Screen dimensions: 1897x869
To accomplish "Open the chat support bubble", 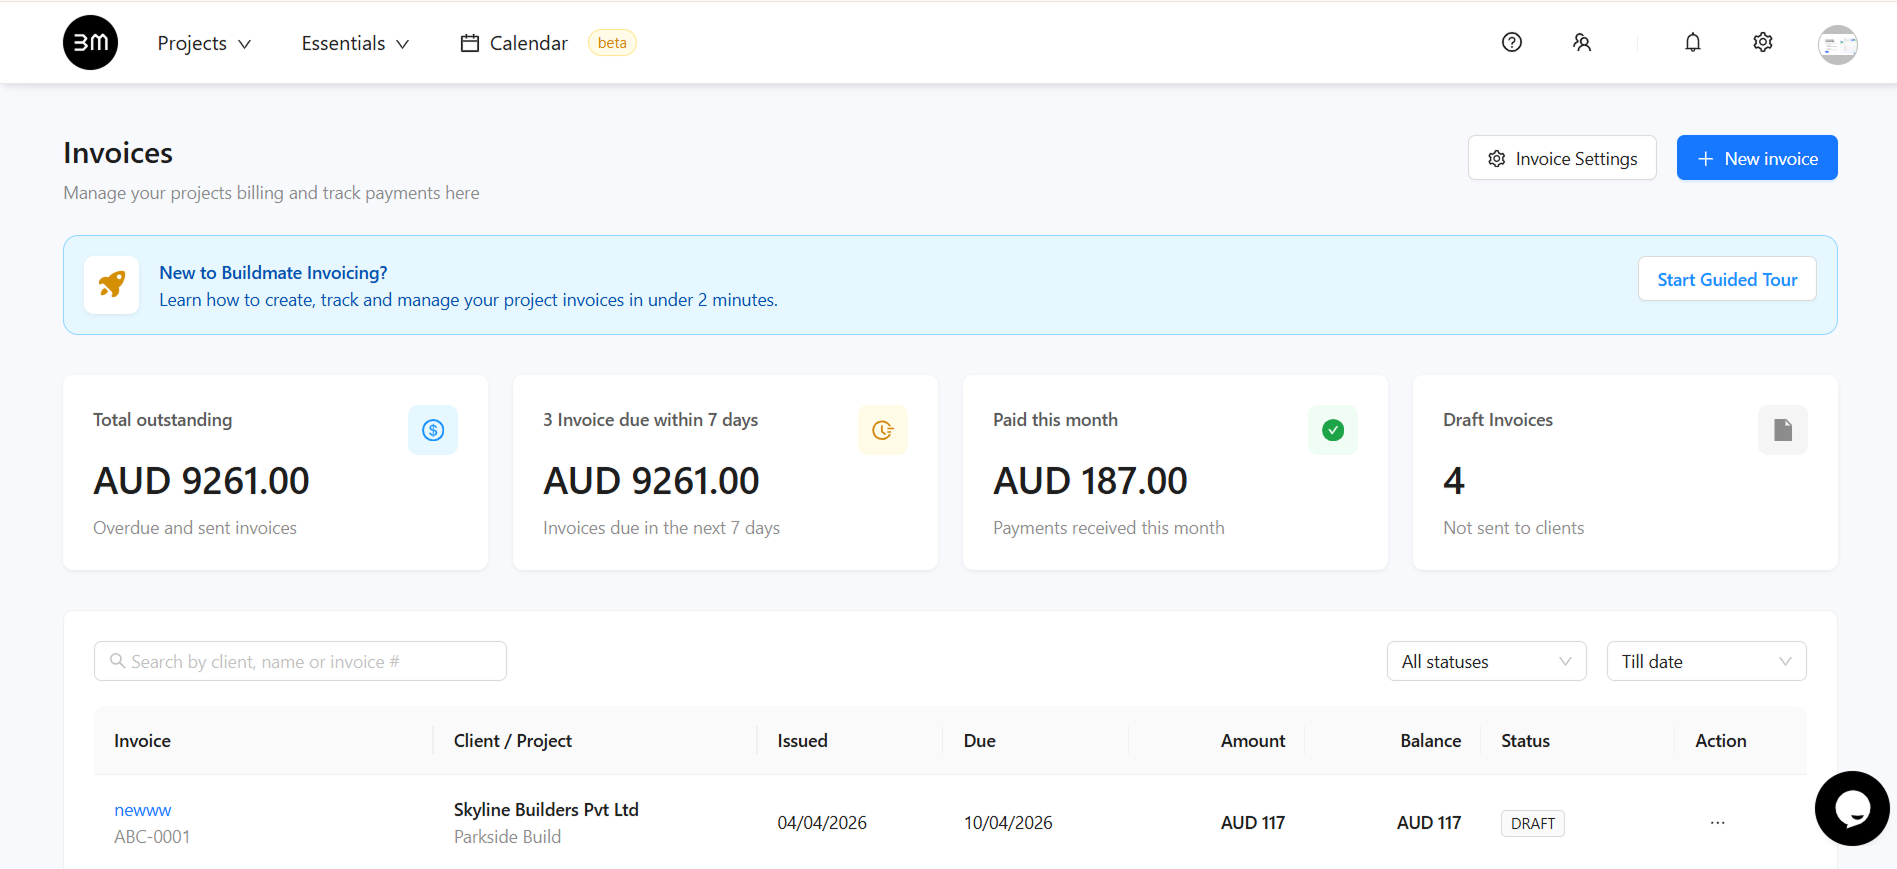I will click(x=1852, y=808).
